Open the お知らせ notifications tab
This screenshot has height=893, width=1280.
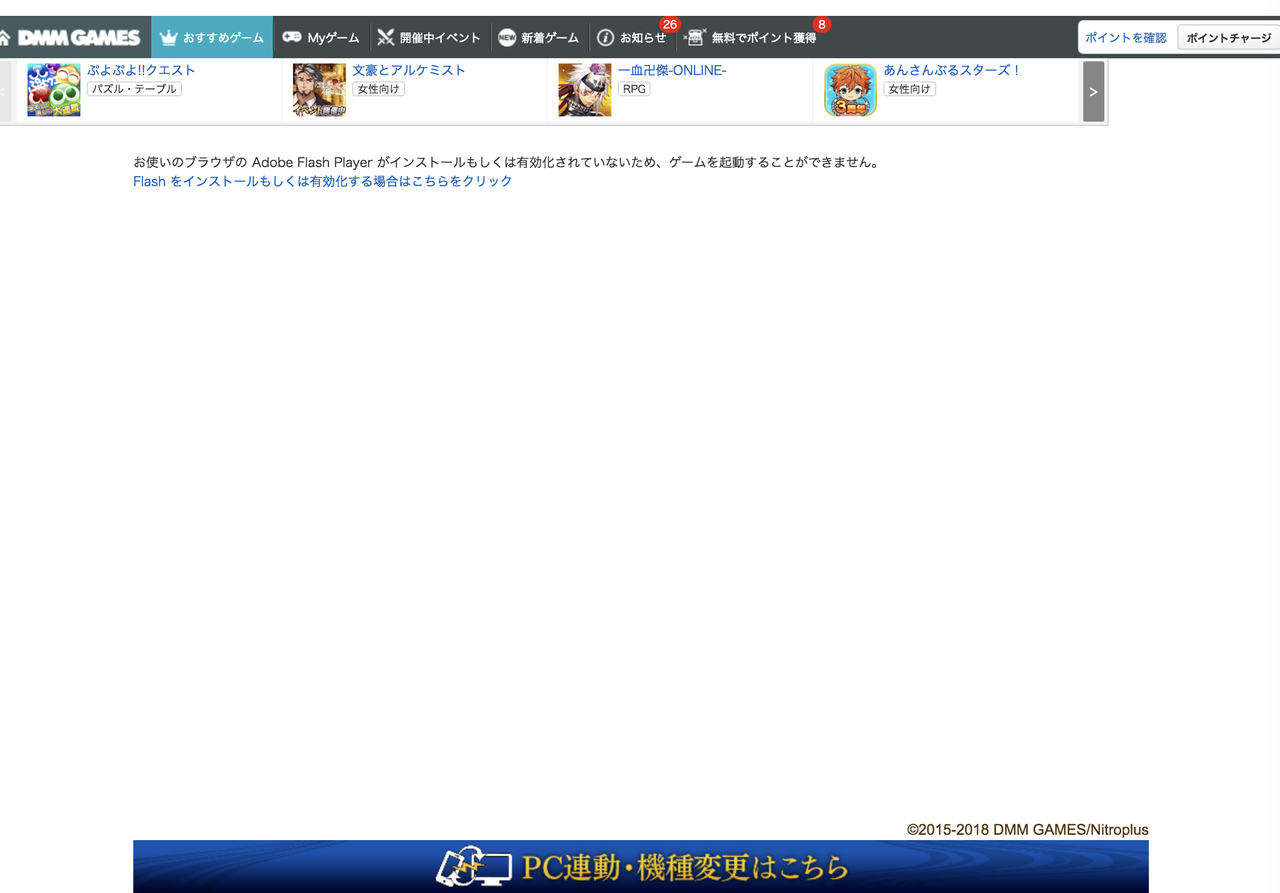click(x=633, y=37)
